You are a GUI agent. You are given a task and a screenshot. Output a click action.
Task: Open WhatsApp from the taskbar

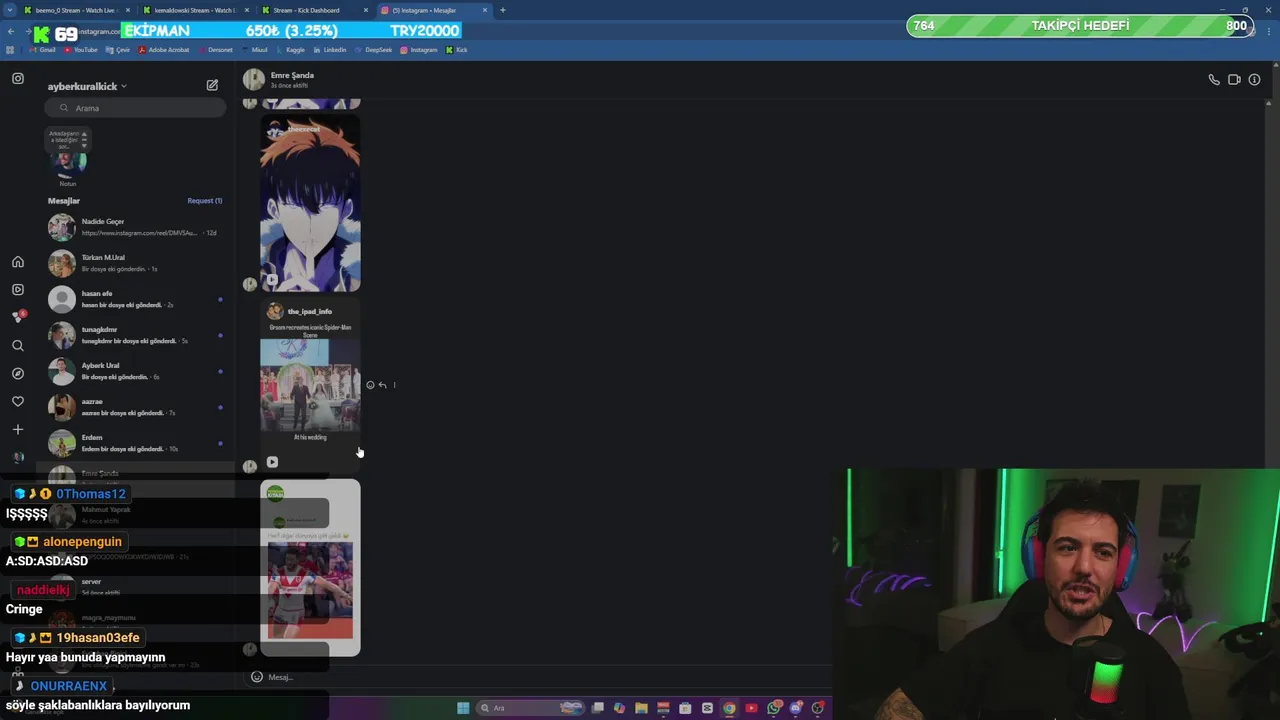pos(774,708)
